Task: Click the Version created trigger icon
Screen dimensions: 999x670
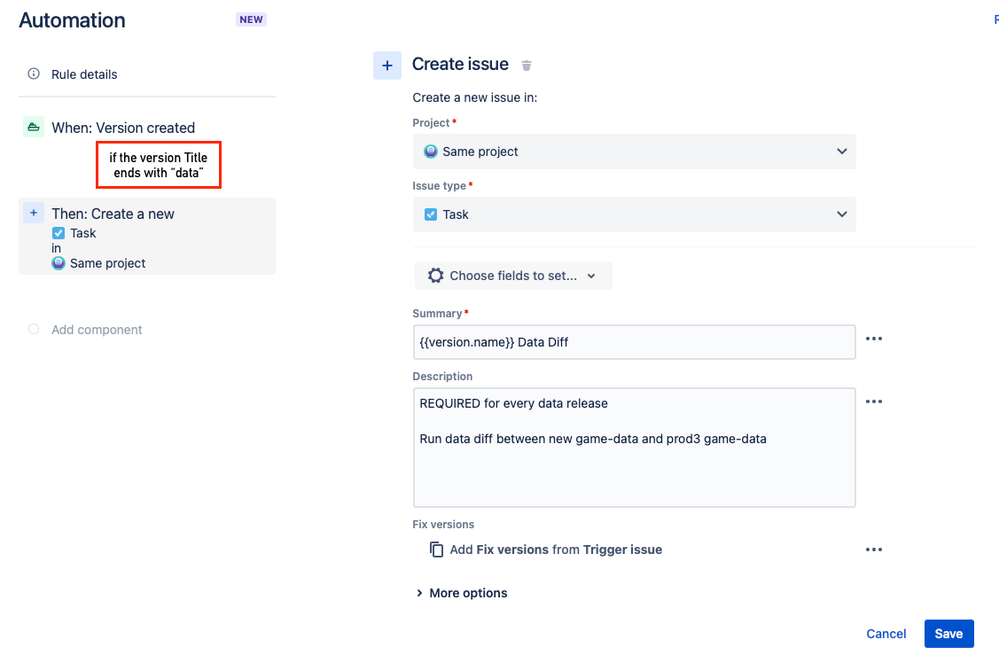Action: tap(34, 127)
